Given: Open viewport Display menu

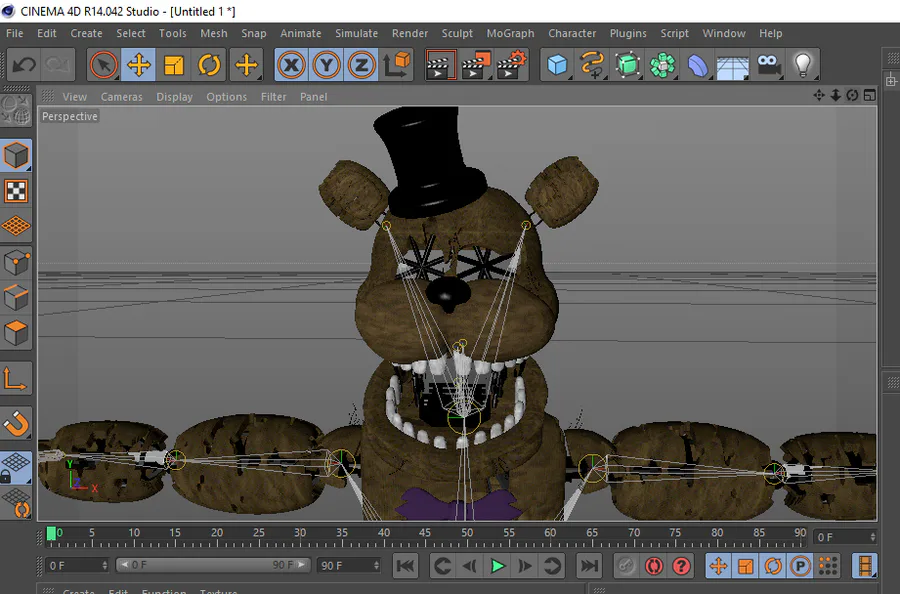Looking at the screenshot, I should 174,97.
